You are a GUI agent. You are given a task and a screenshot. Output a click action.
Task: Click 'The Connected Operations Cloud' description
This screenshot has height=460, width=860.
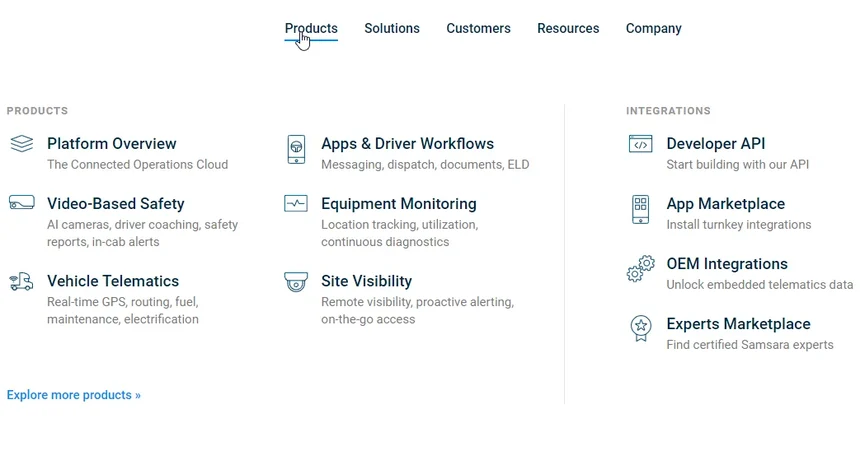pyautogui.click(x=138, y=164)
